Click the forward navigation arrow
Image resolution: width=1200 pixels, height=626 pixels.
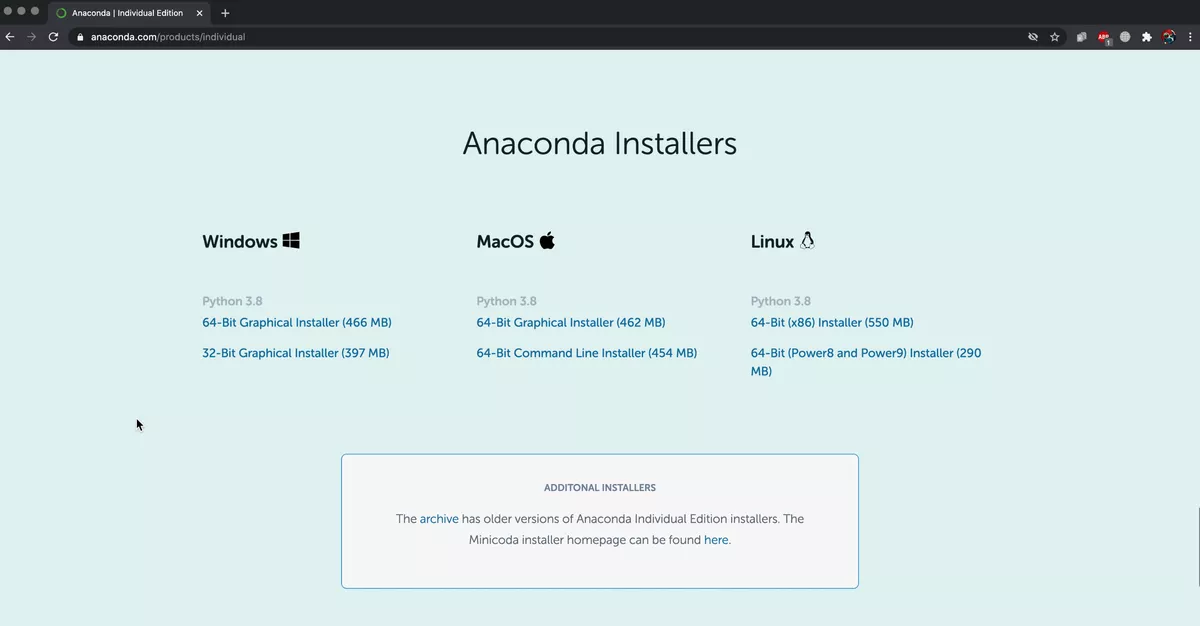(x=32, y=37)
